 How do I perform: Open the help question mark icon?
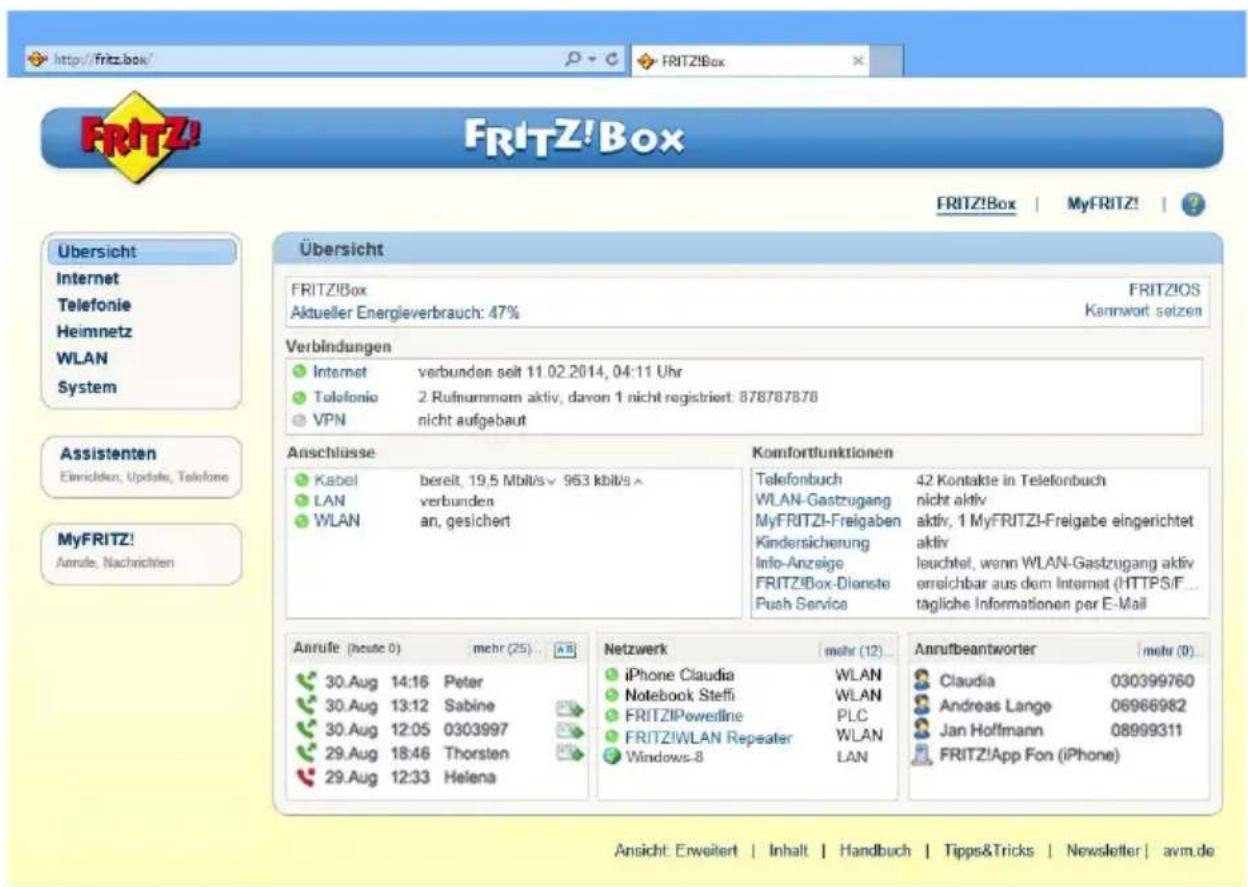tap(1195, 203)
